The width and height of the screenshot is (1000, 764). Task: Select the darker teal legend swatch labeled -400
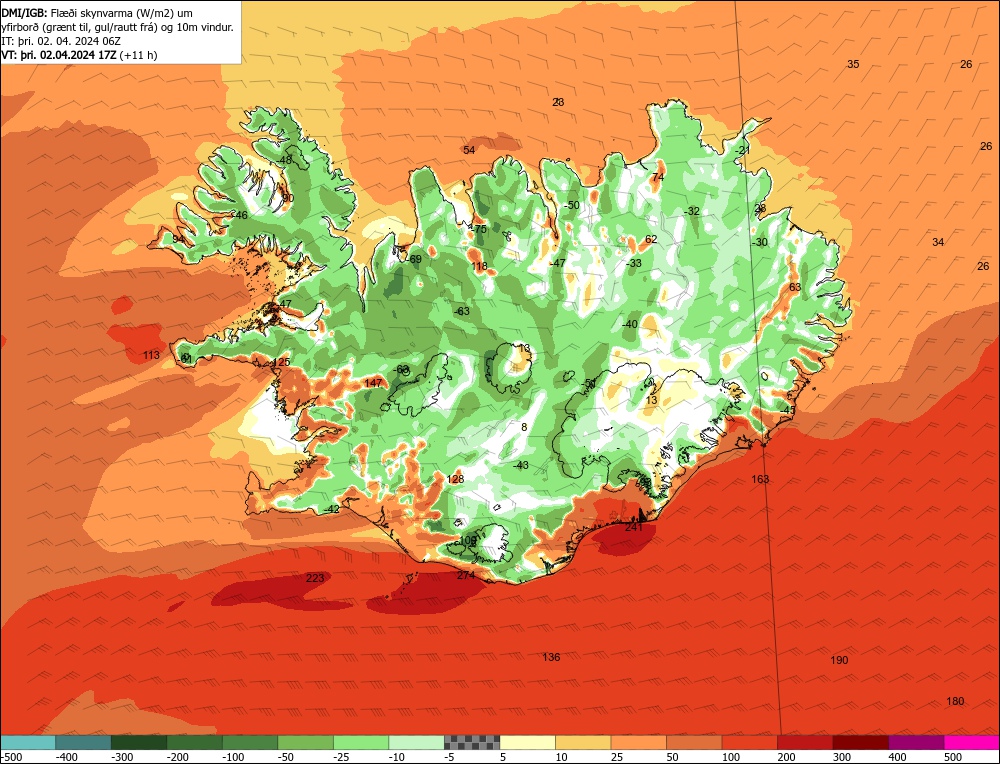[x=83, y=742]
